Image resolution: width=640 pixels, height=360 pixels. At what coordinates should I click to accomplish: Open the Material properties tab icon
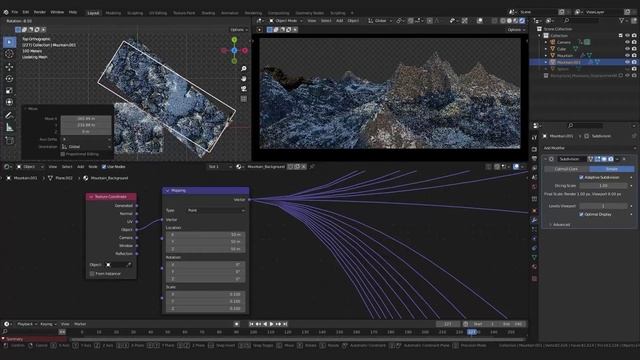[x=534, y=267]
